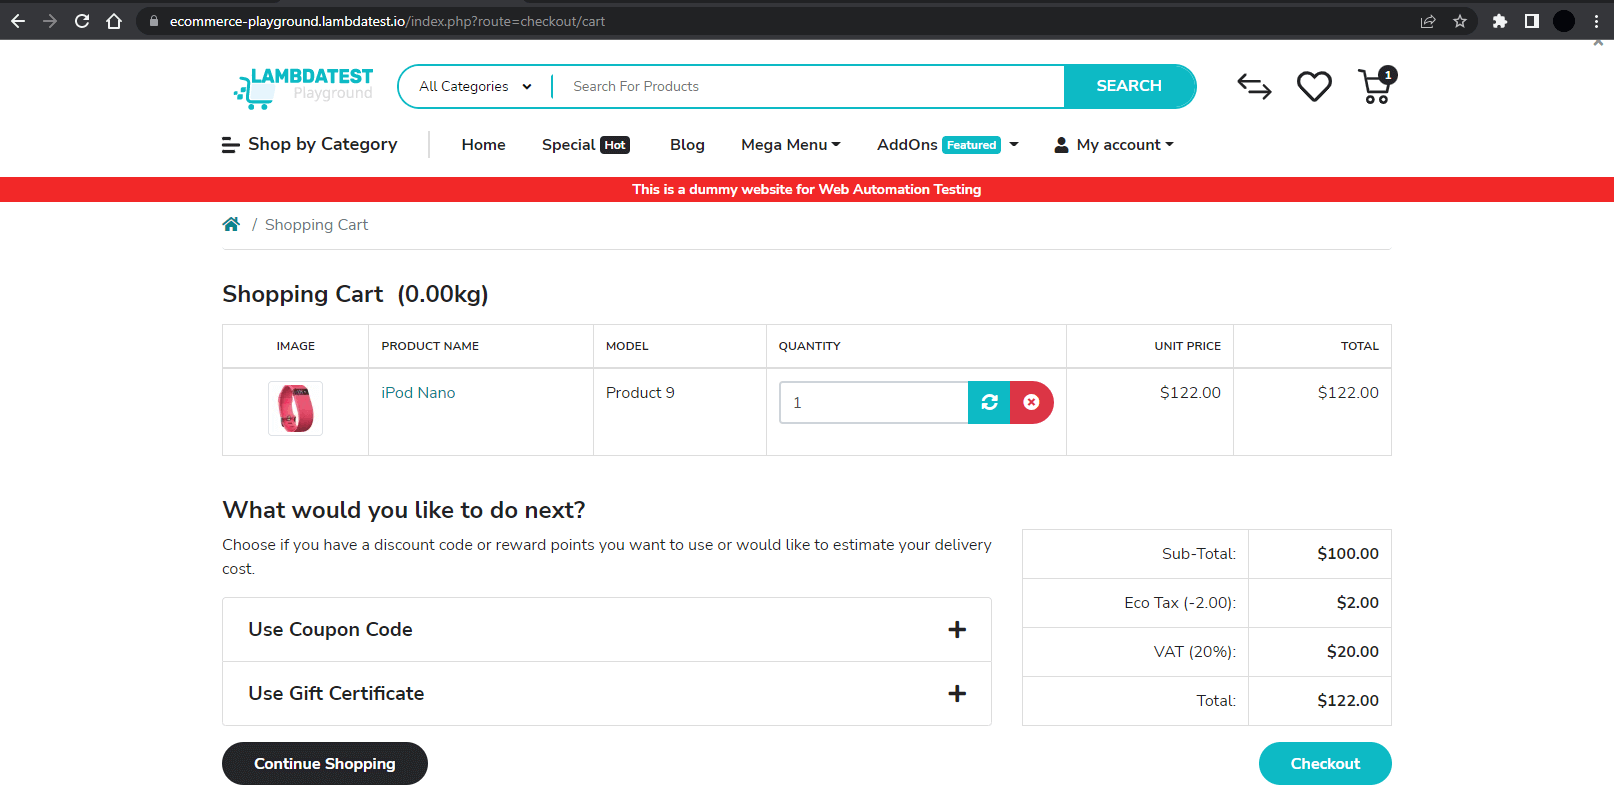1614x800 pixels.
Task: Click the Shop by Category hamburger icon
Action: (231, 145)
